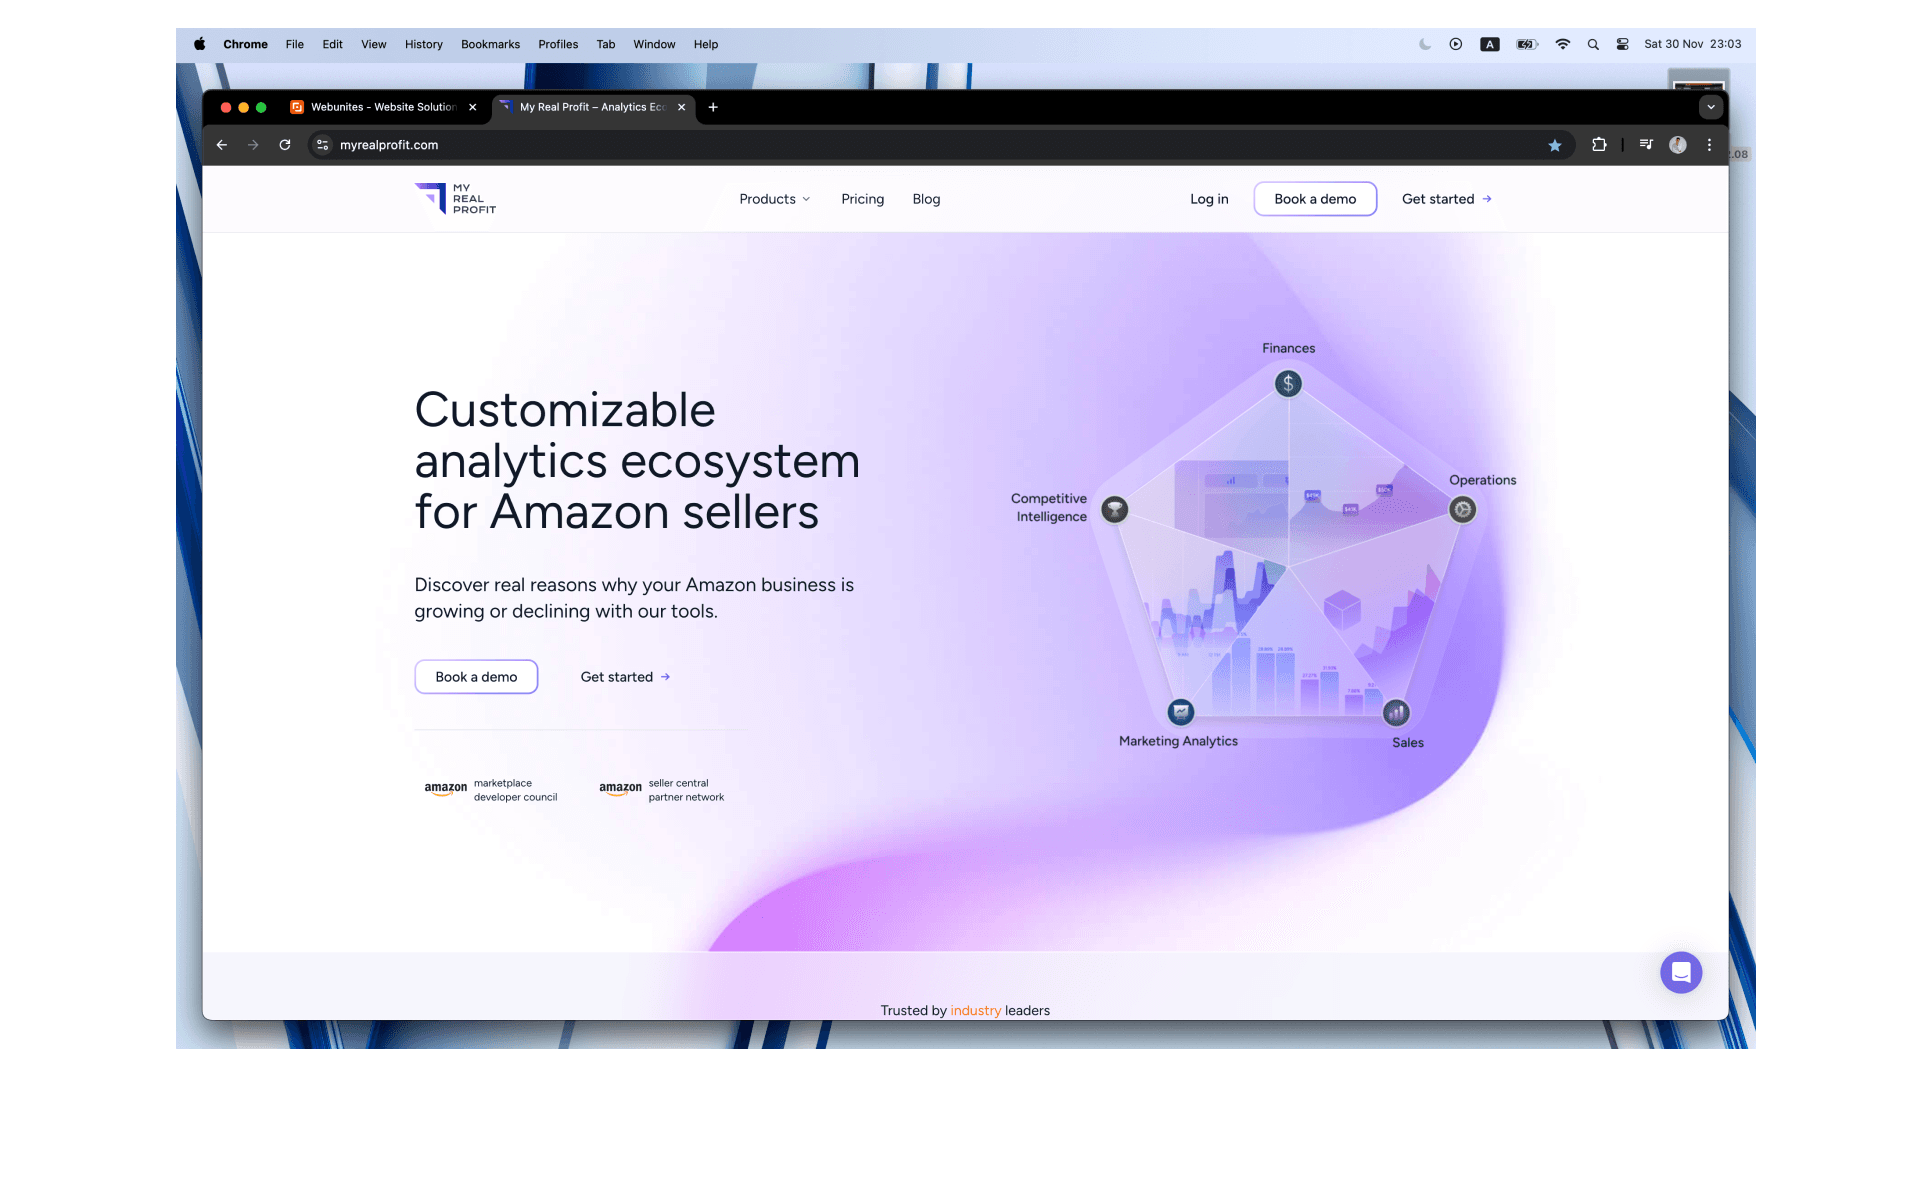Click the Finances dollar icon

coord(1286,382)
